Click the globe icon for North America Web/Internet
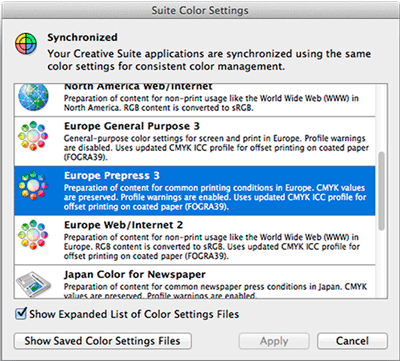The height and width of the screenshot is (361, 400). [33, 97]
